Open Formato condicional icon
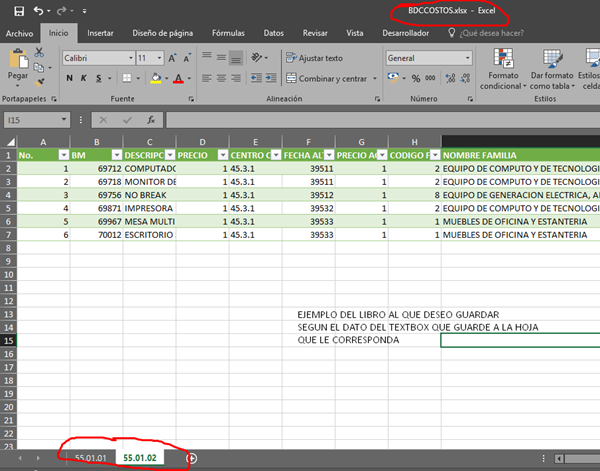The height and width of the screenshot is (471, 600). [504, 59]
